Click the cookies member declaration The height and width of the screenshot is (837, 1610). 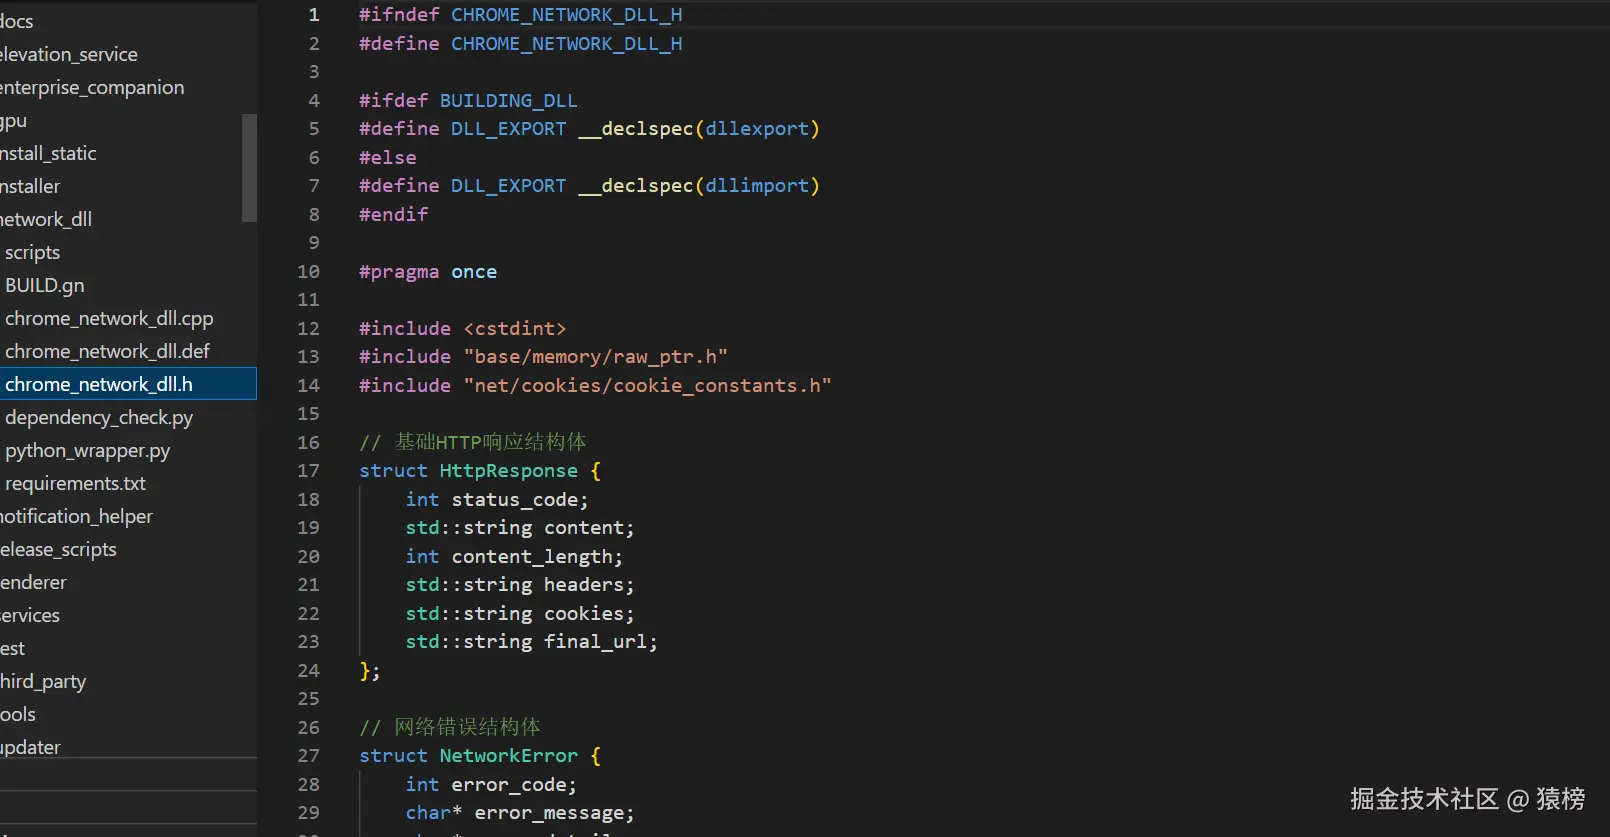coord(520,614)
